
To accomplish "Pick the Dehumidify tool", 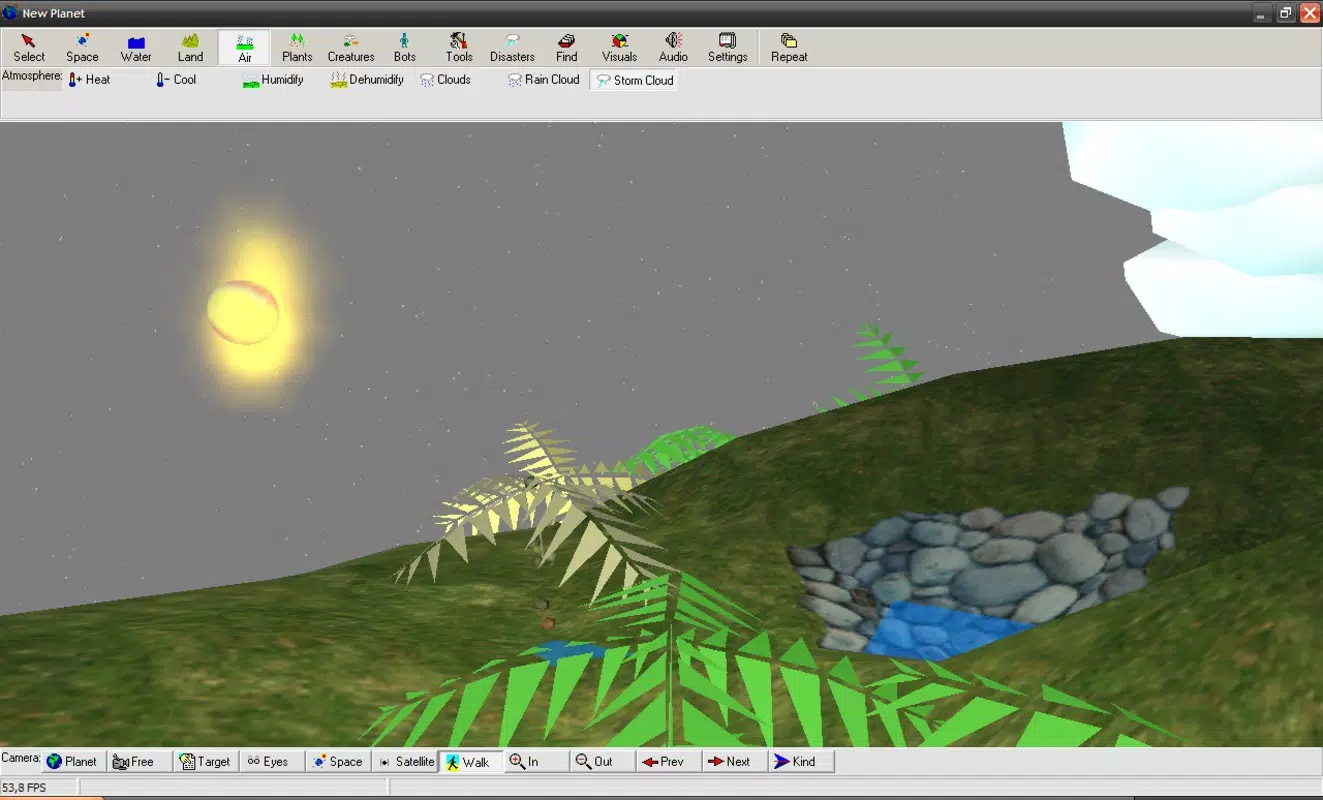I will click(x=367, y=80).
